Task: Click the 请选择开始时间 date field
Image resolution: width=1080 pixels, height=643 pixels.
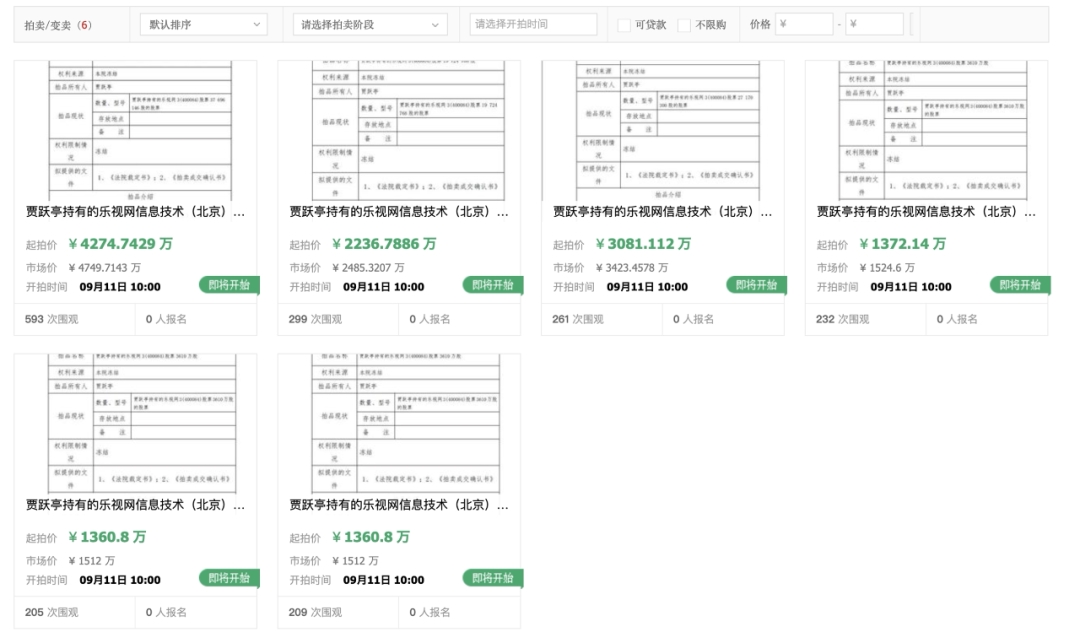Action: pos(532,24)
